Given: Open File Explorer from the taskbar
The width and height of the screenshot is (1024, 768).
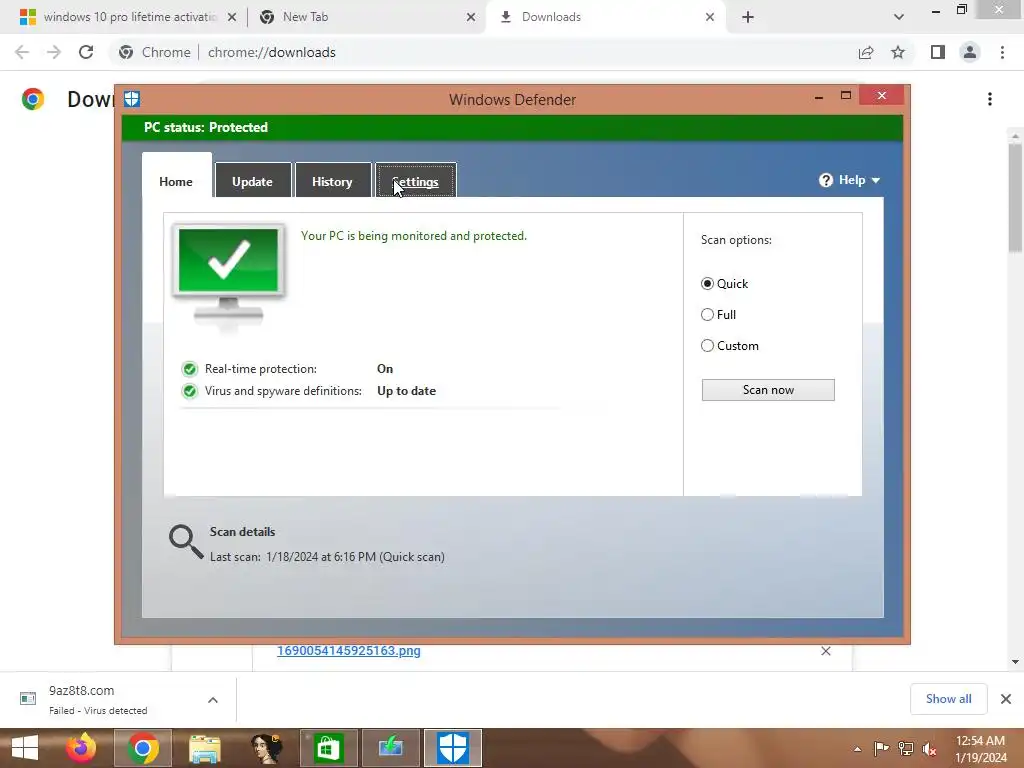Looking at the screenshot, I should coord(204,748).
